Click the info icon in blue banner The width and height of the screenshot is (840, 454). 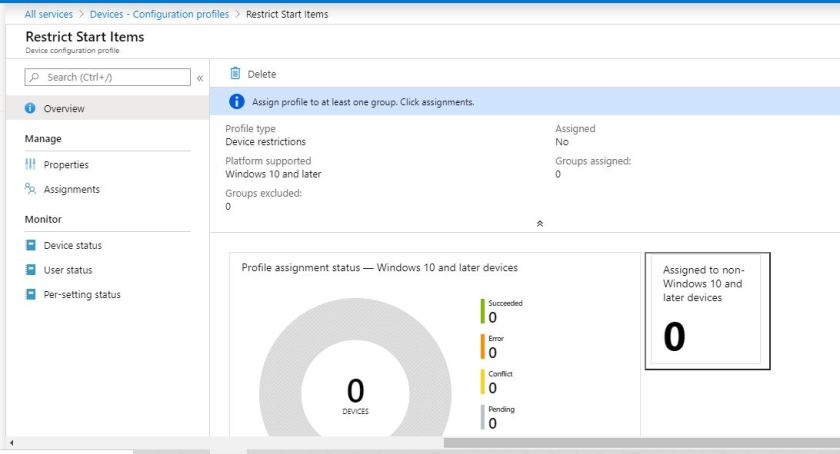237,102
